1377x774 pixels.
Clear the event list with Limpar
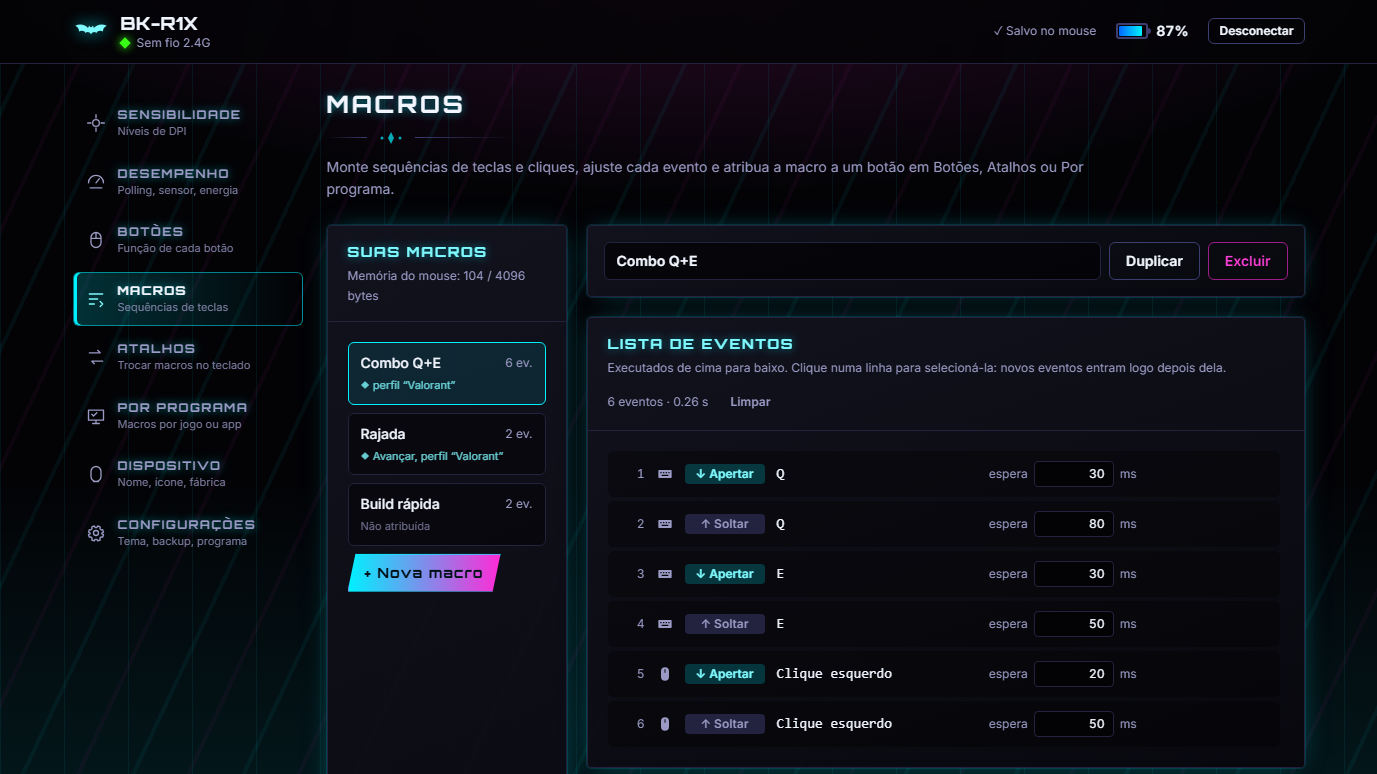tap(750, 402)
